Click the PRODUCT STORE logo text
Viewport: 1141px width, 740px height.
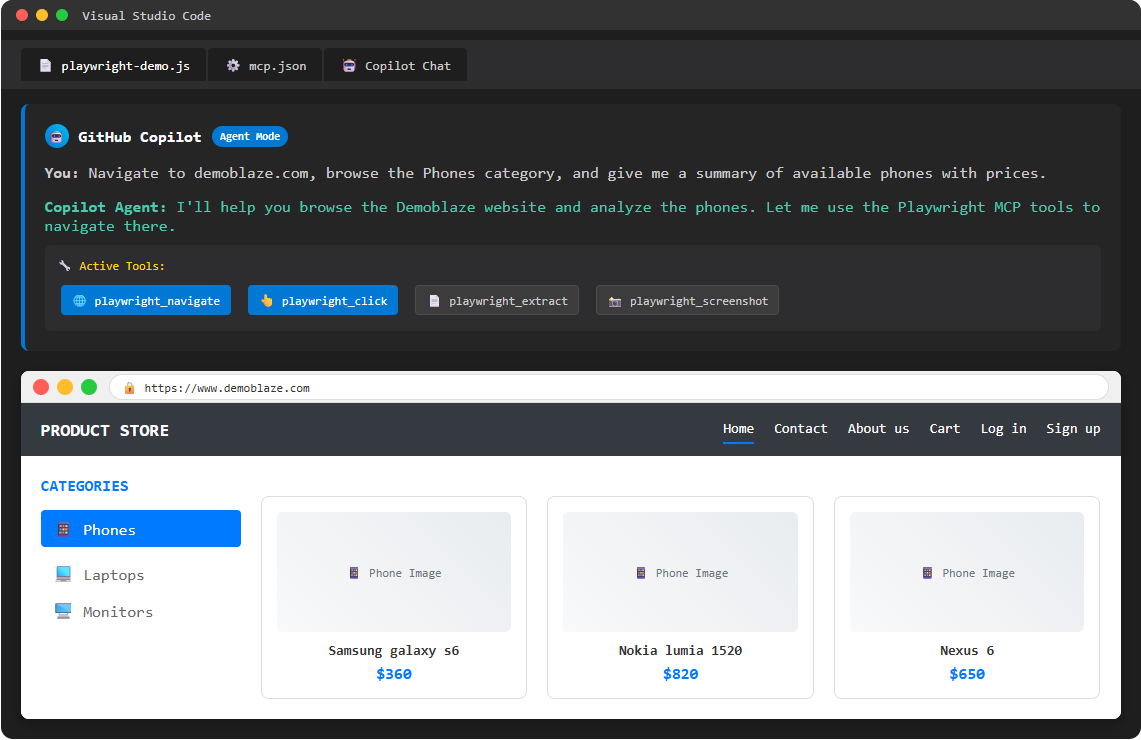(105, 430)
